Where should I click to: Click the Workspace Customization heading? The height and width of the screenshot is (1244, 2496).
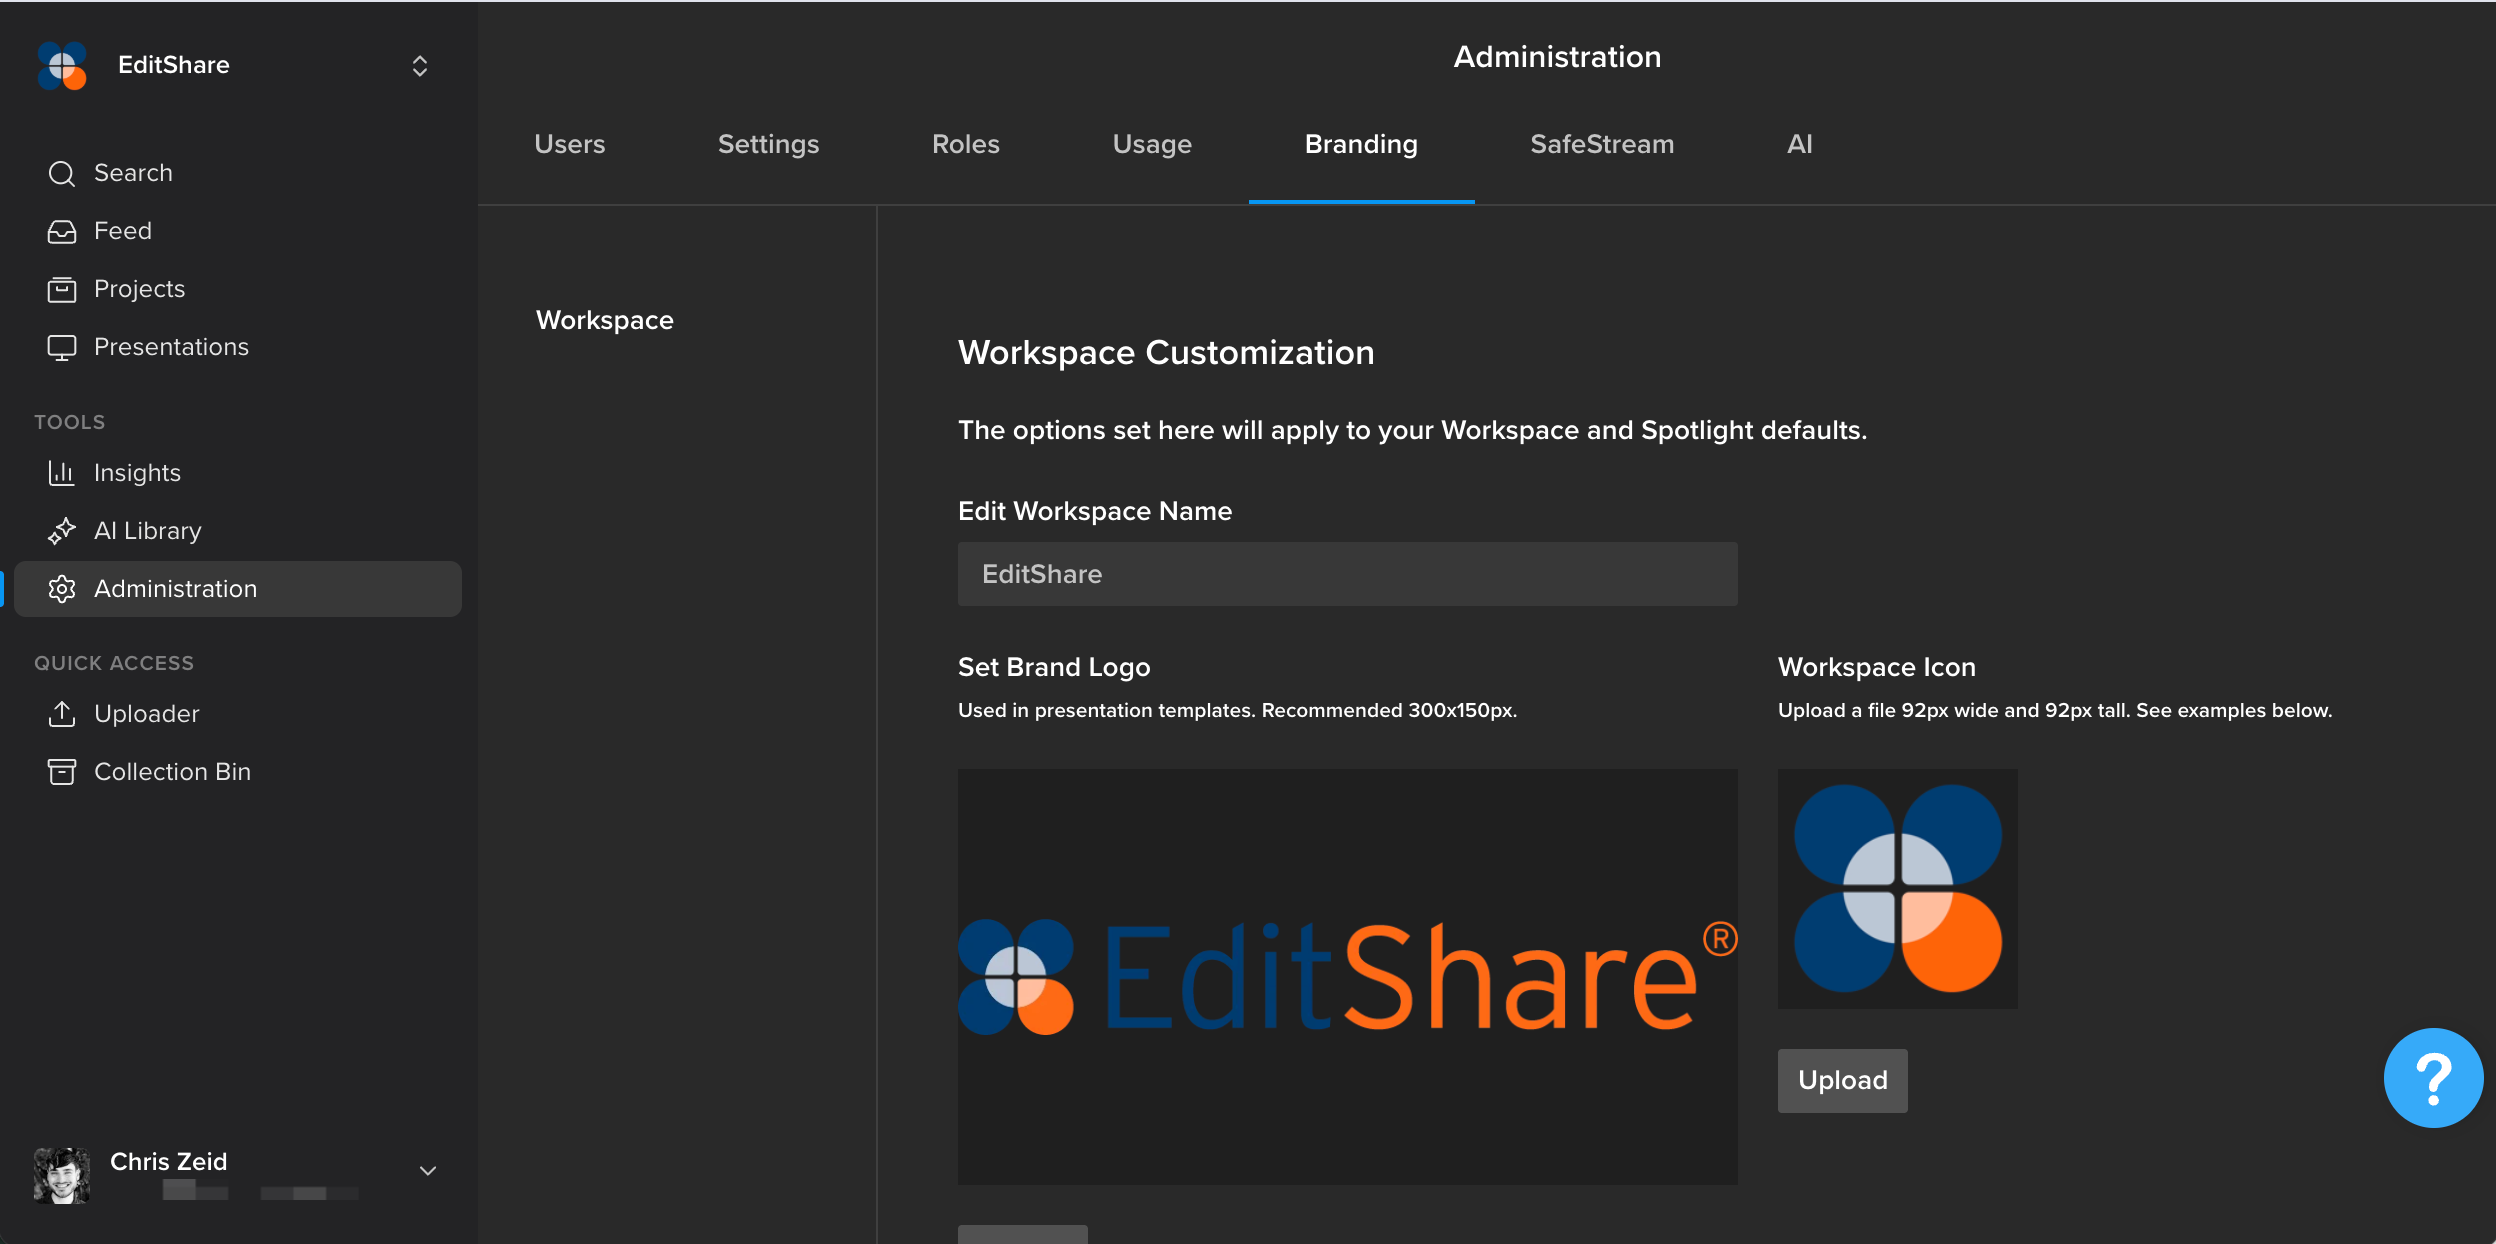(1166, 352)
